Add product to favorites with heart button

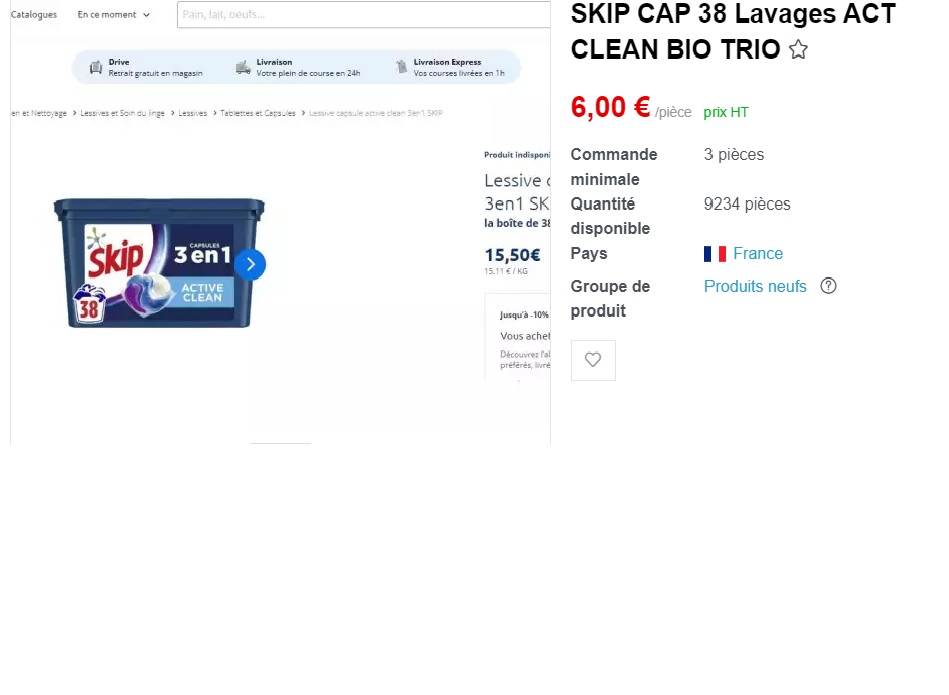593,360
